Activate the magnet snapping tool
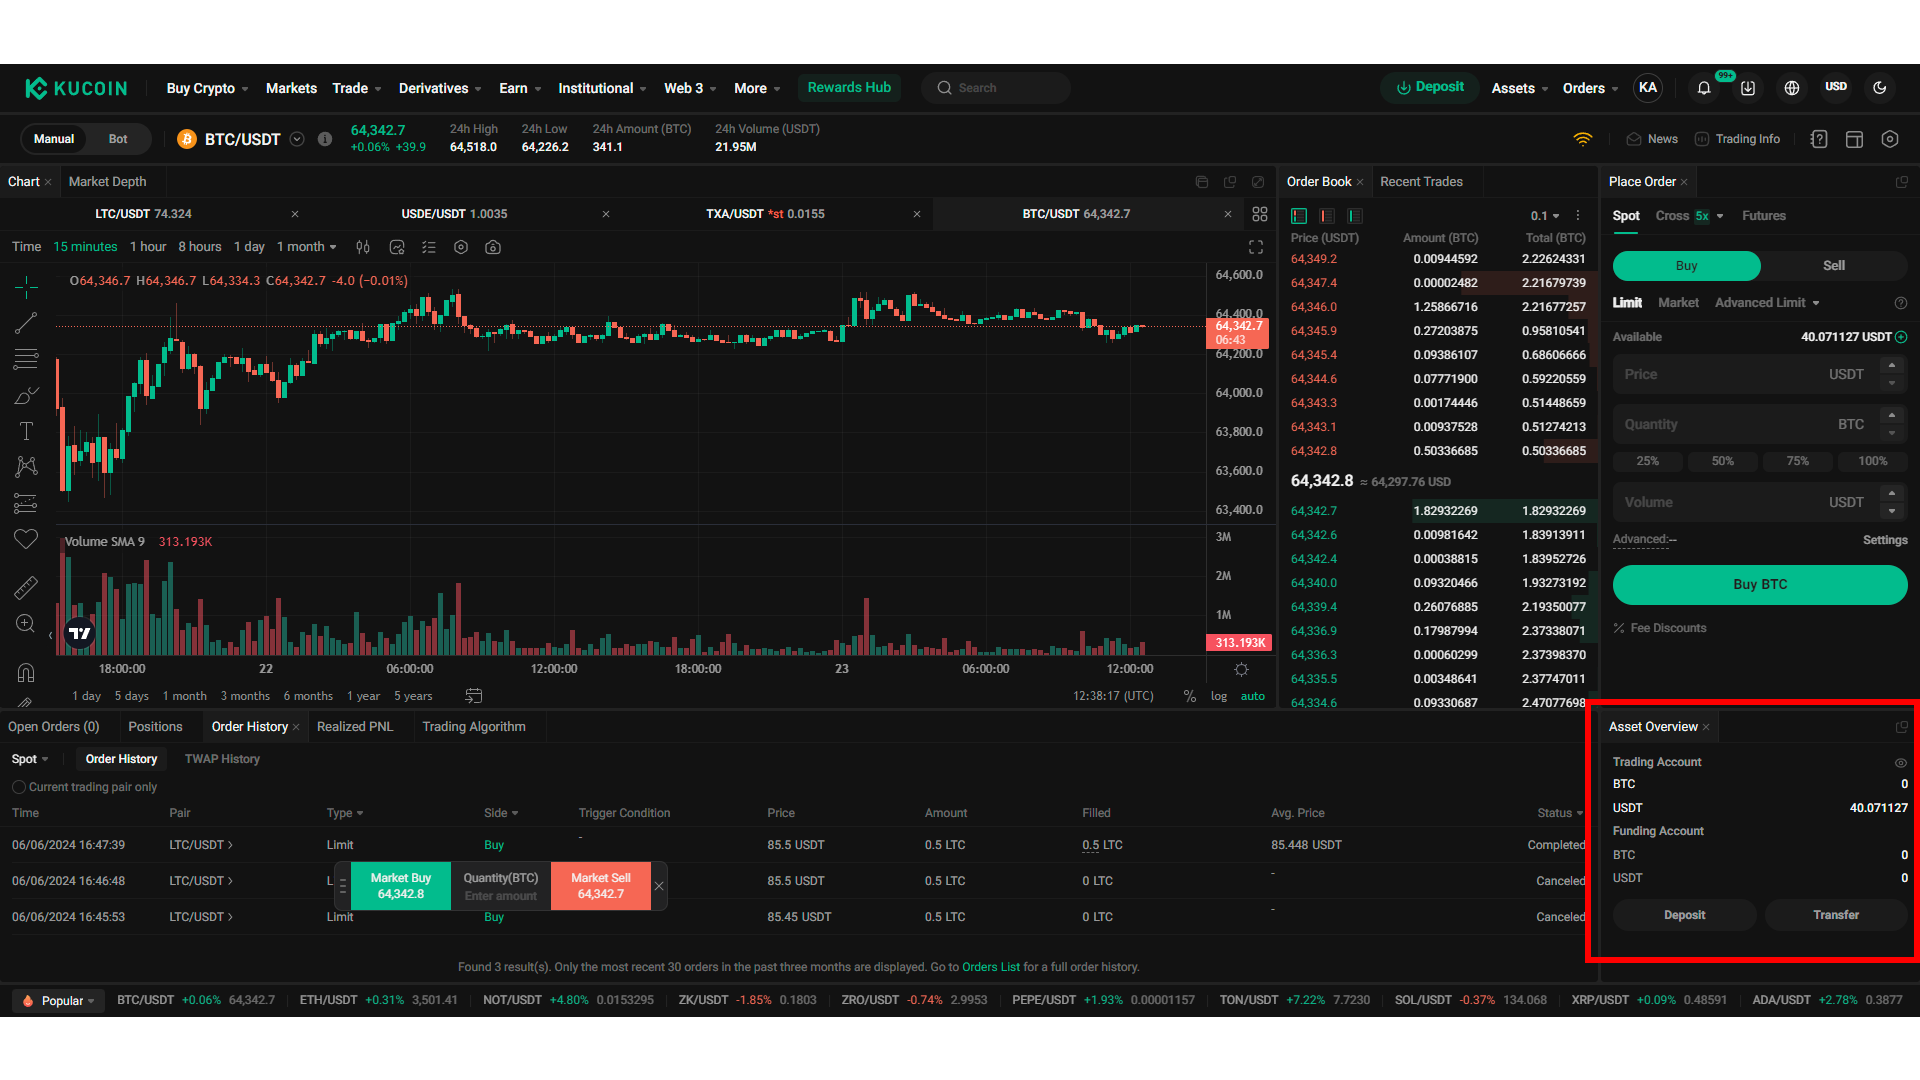Screen dimensions: 1920x1080 (26, 672)
